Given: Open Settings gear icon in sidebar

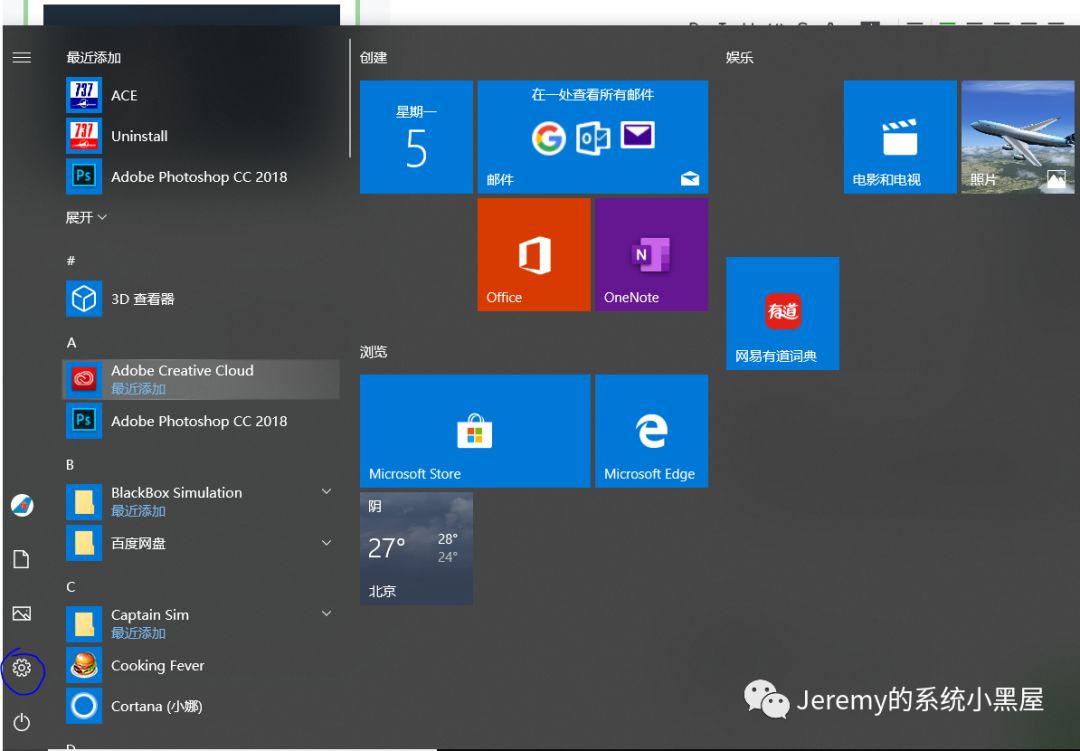Looking at the screenshot, I should [x=21, y=668].
